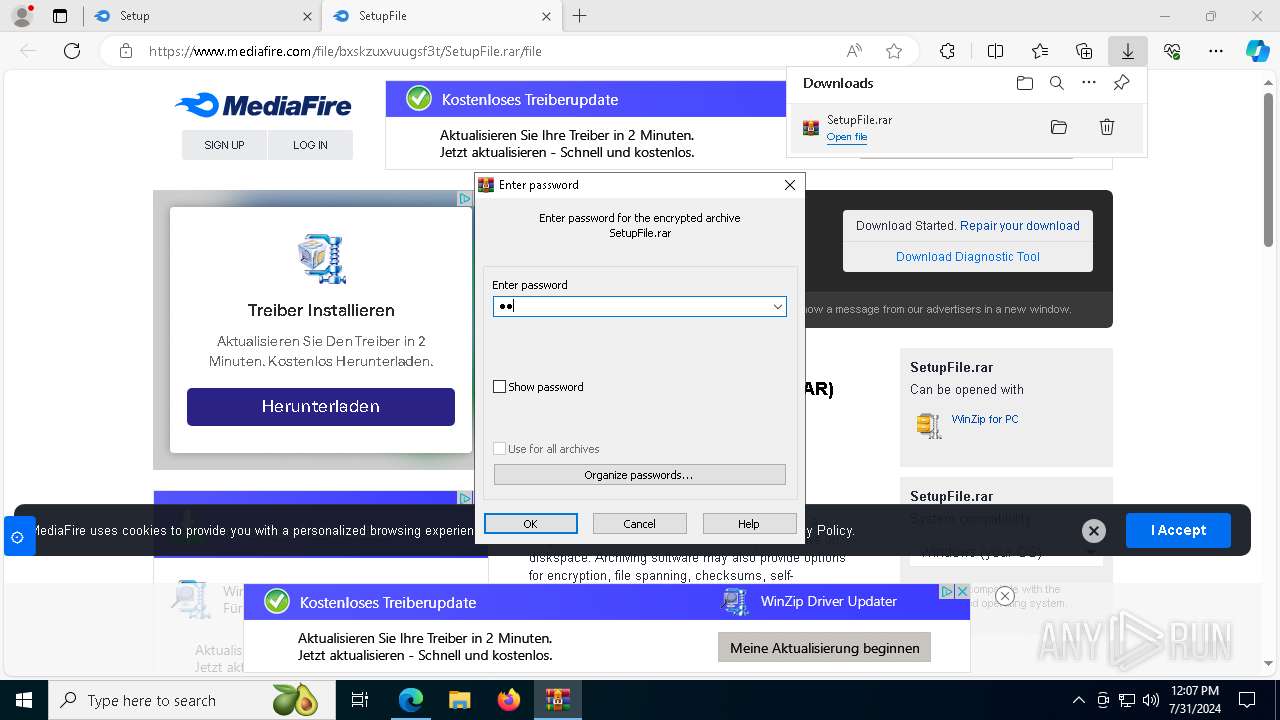
Task: Click the MediaFire logo
Action: (263, 105)
